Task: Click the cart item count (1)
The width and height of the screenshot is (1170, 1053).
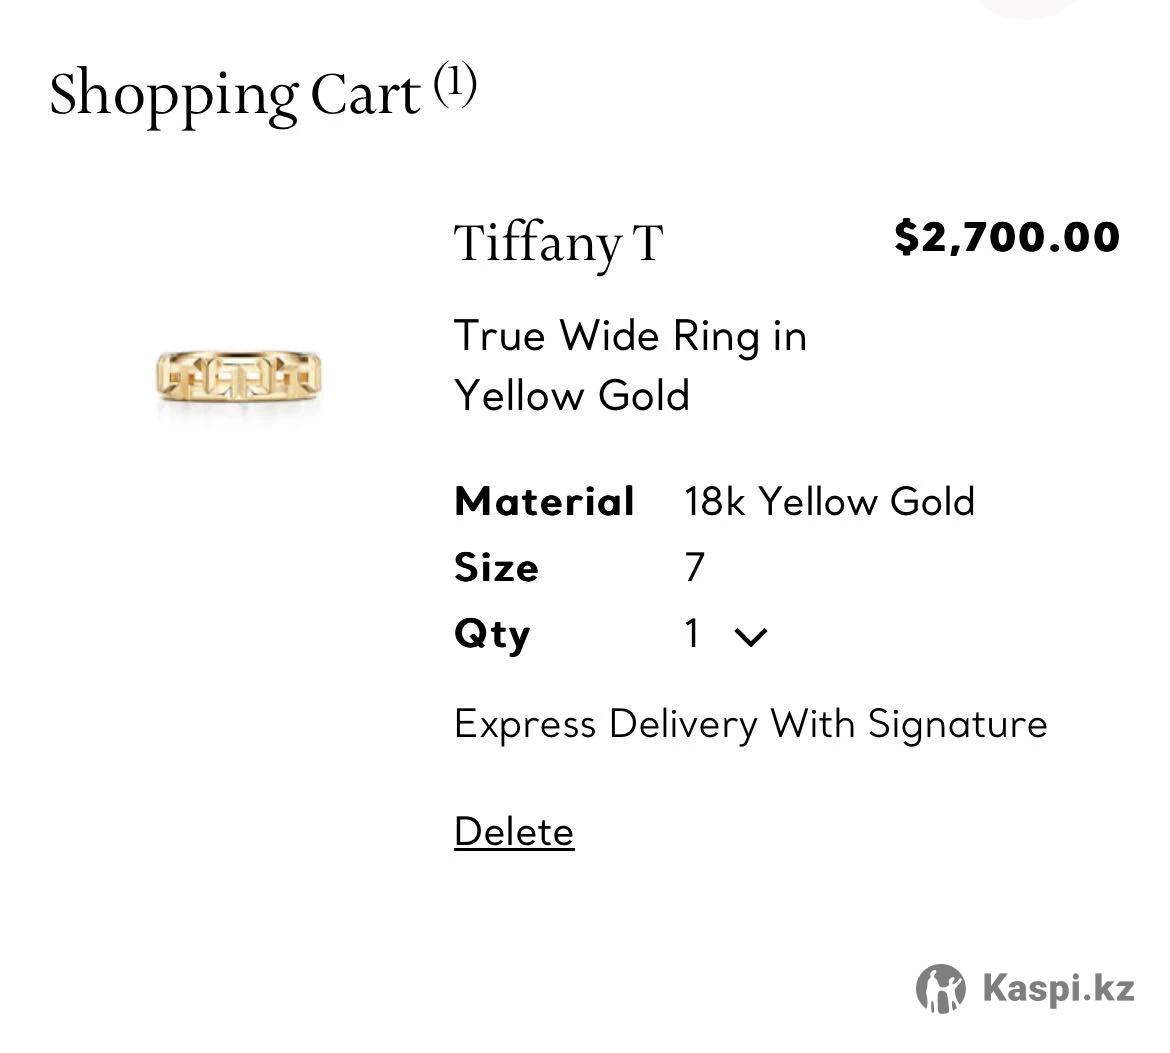Action: coord(455,85)
